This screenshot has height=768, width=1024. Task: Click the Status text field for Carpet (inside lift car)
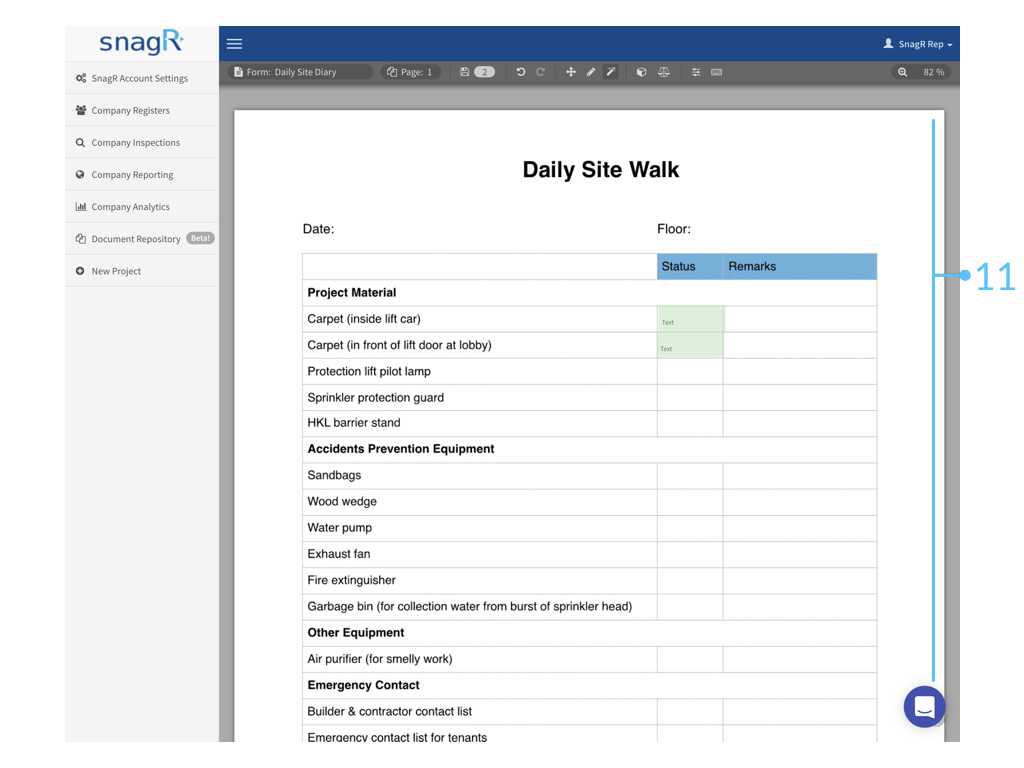[690, 319]
